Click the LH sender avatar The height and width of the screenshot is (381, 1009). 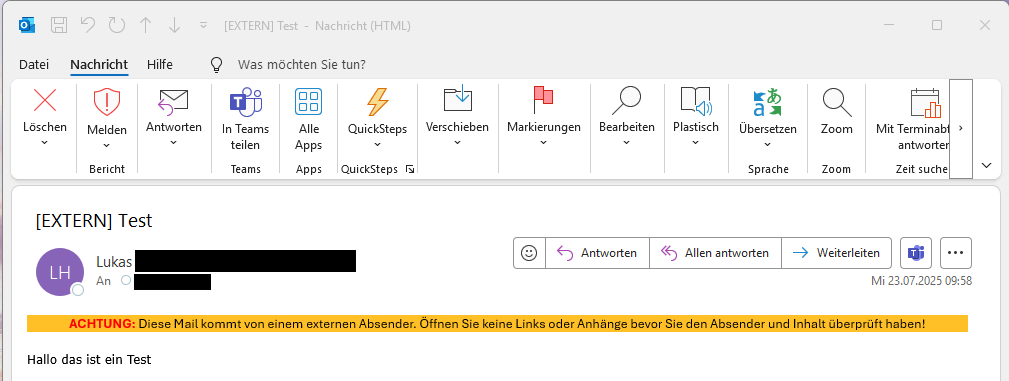pos(60,272)
